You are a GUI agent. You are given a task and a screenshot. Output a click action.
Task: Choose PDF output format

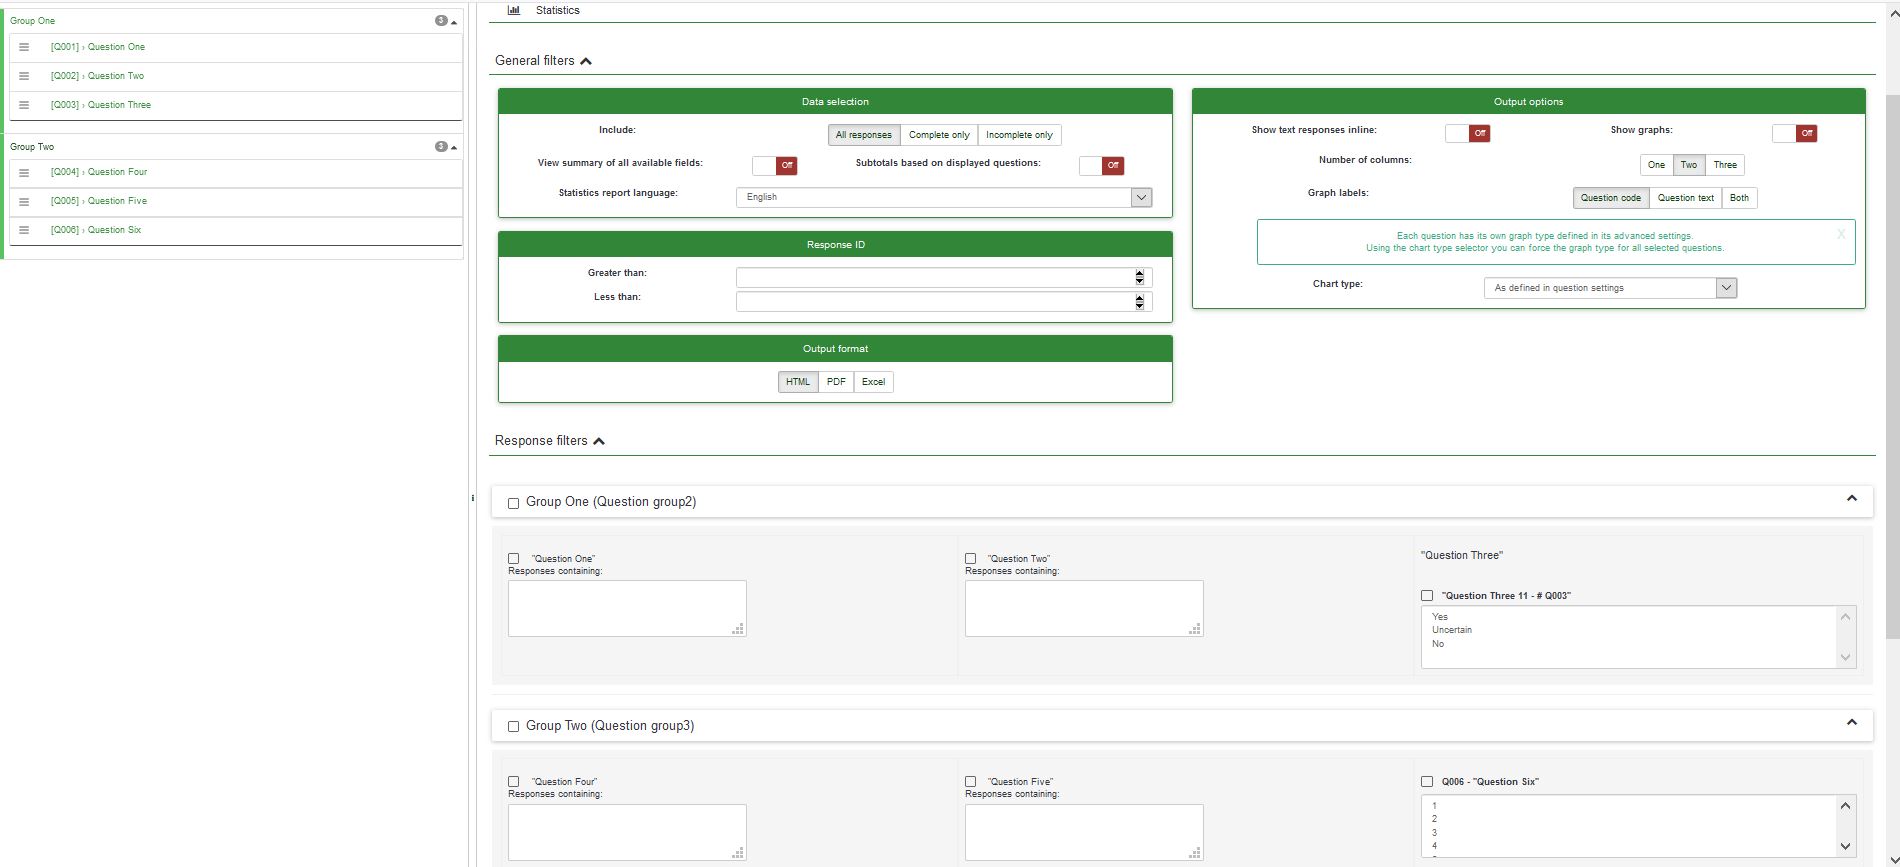(836, 382)
